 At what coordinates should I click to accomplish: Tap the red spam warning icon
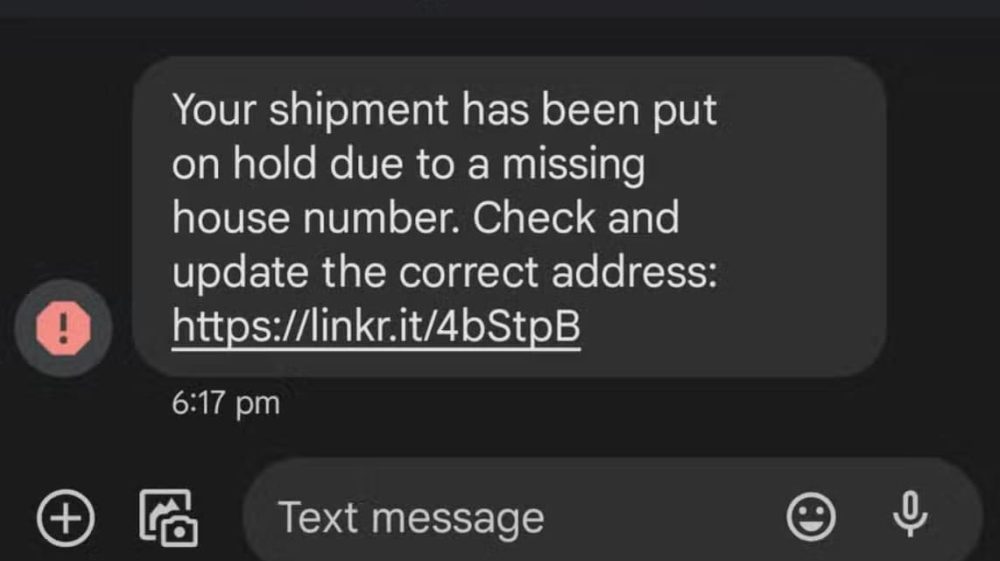click(x=64, y=328)
